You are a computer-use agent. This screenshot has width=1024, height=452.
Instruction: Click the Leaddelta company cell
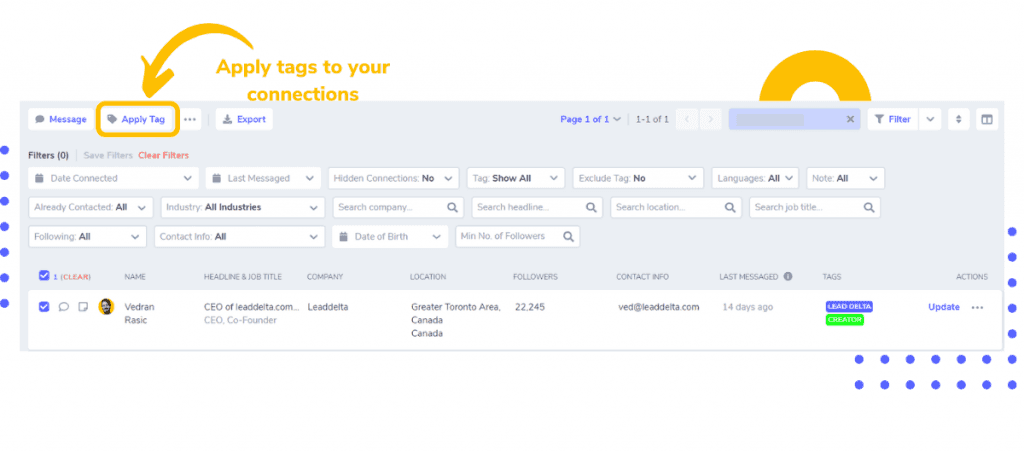(328, 307)
